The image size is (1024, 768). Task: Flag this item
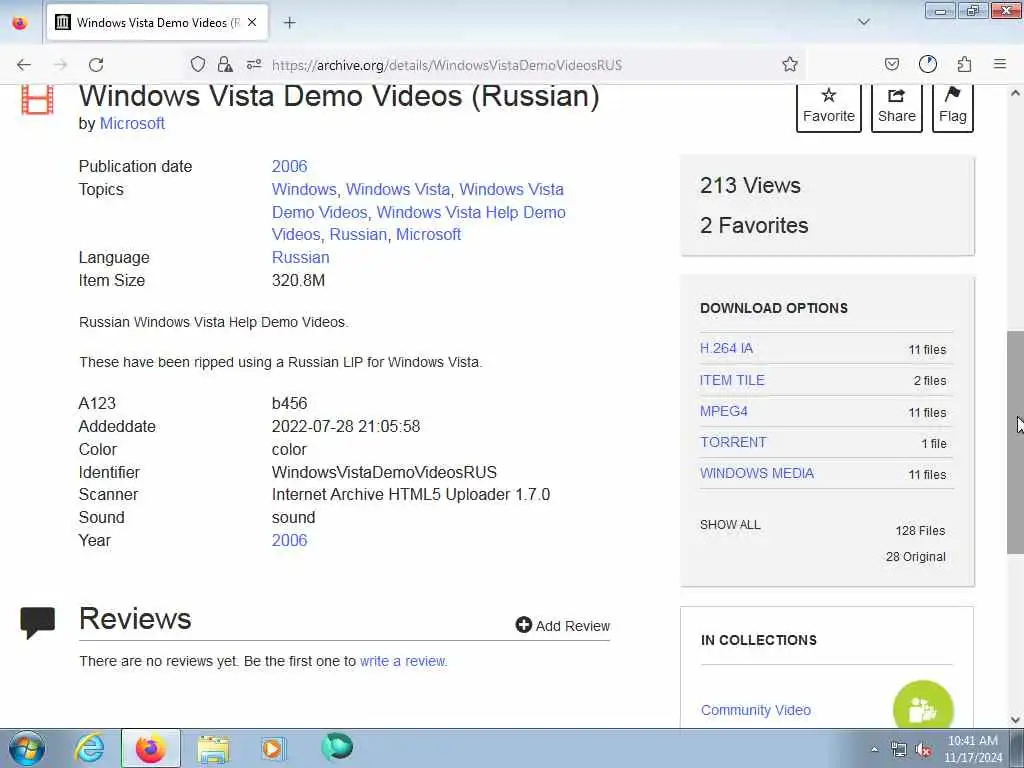click(x=953, y=106)
